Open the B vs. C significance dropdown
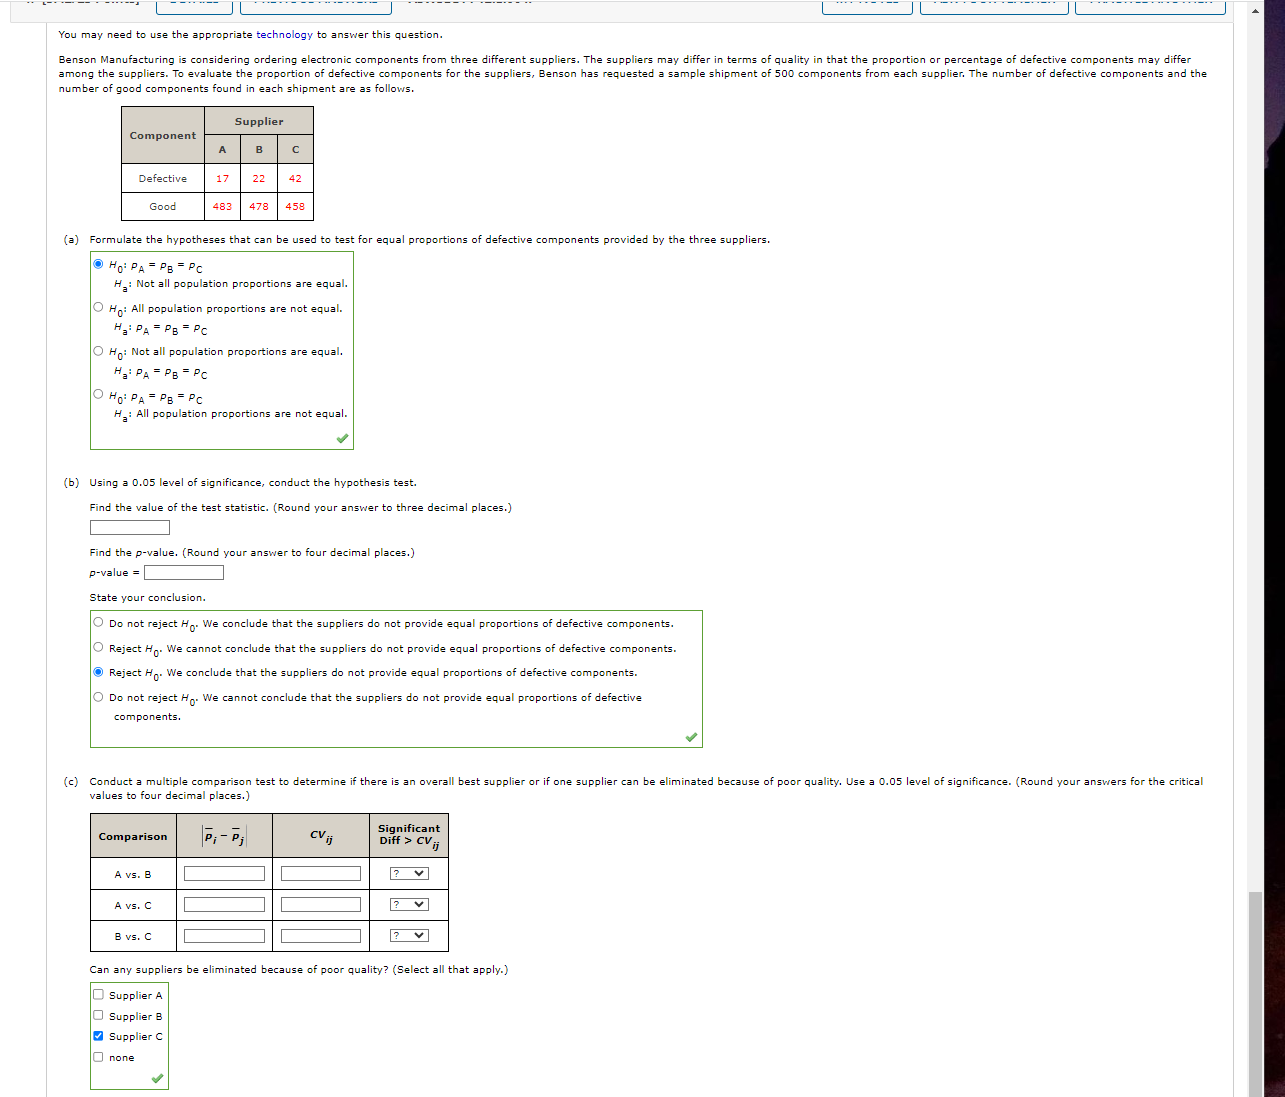The image size is (1285, 1097). [407, 935]
